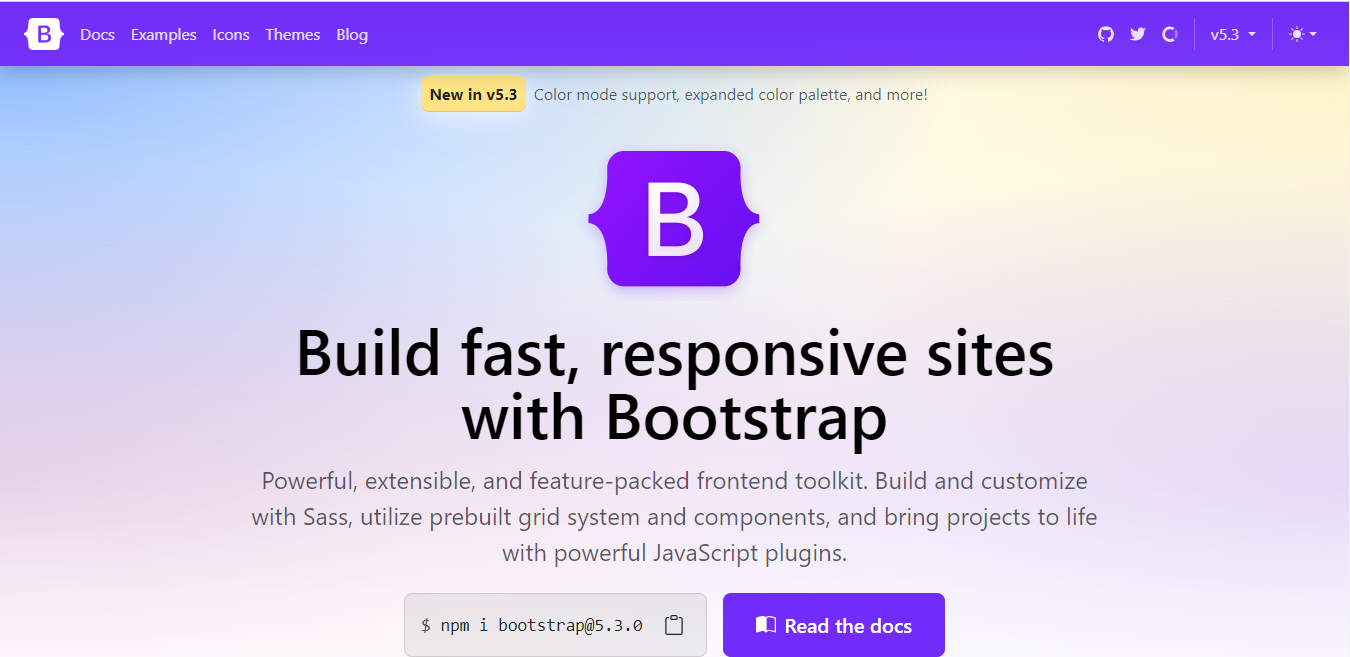Viewport: 1350px width, 657px height.
Task: Open the Icons nav item
Action: [231, 34]
